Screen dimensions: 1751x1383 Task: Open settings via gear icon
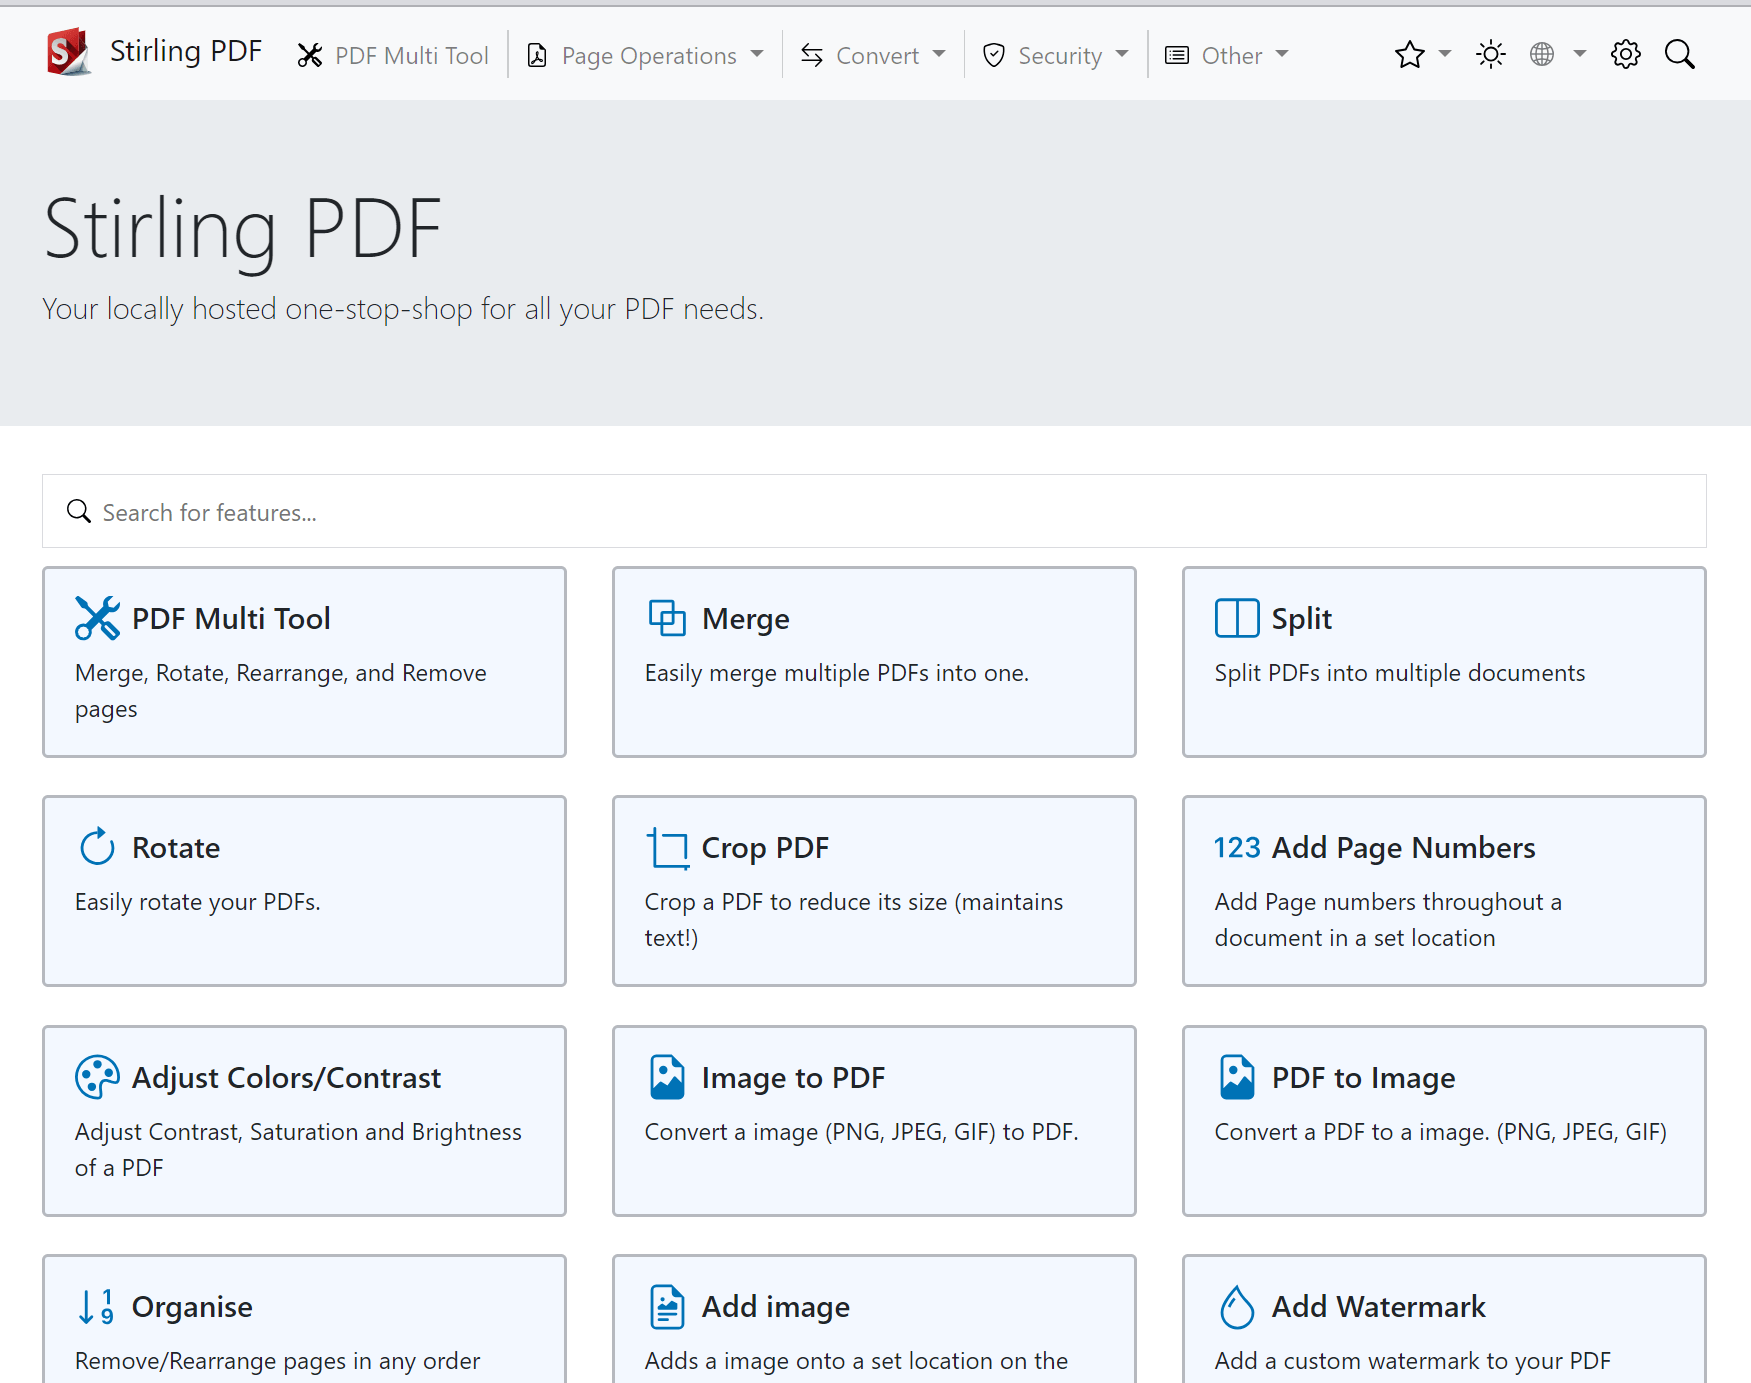(1626, 54)
